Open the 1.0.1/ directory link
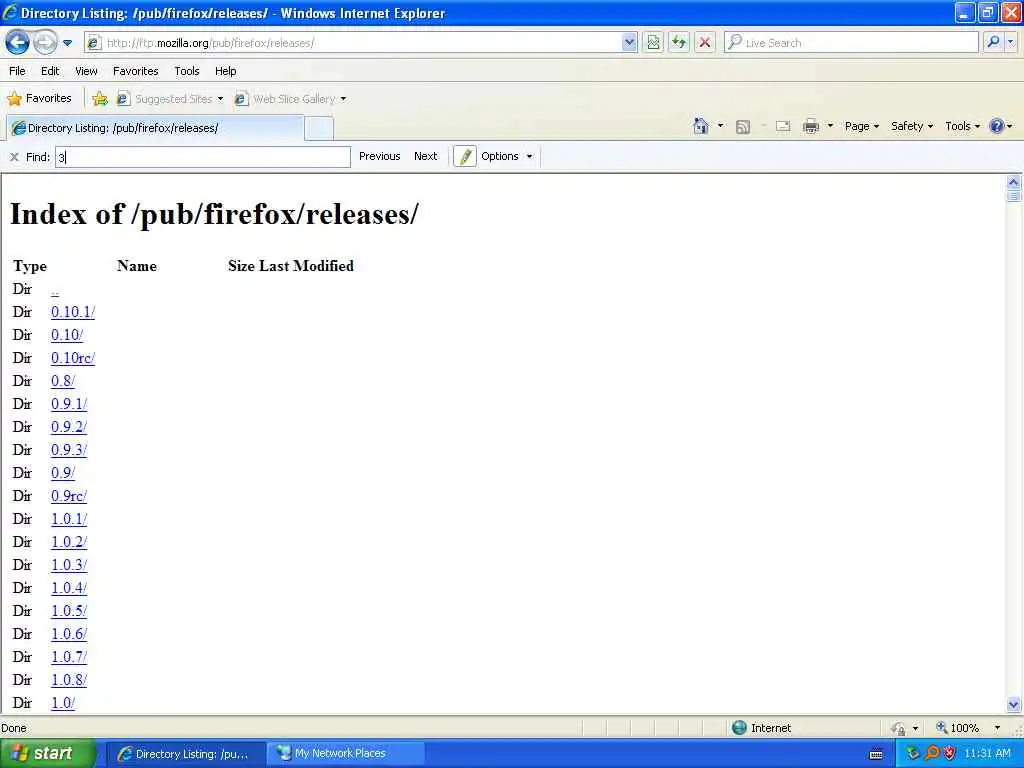 [x=69, y=519]
